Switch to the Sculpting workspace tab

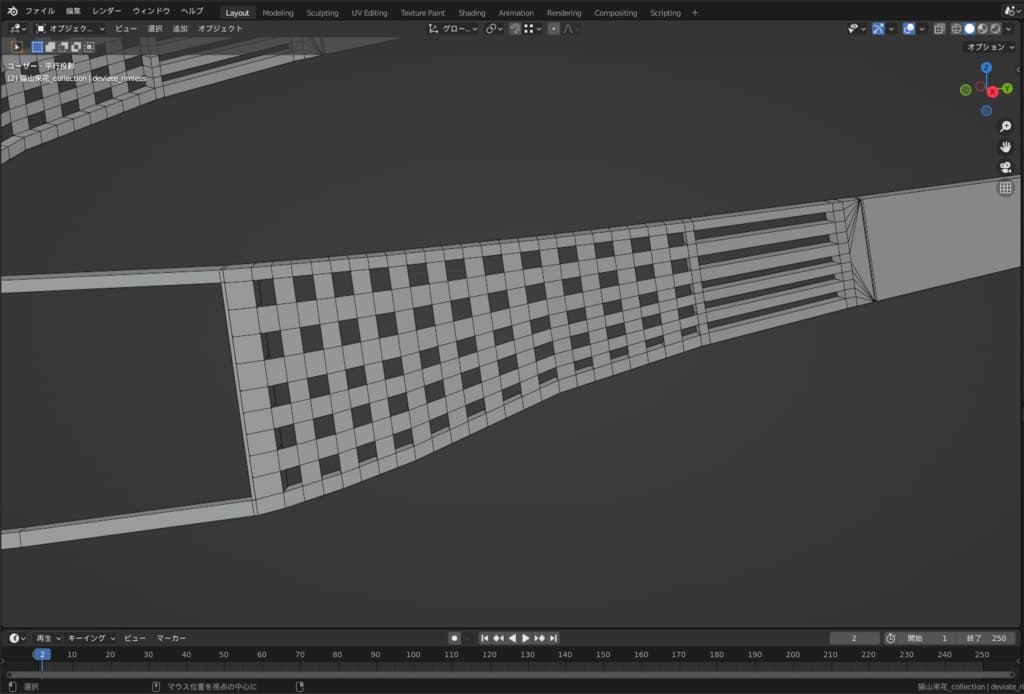click(322, 13)
